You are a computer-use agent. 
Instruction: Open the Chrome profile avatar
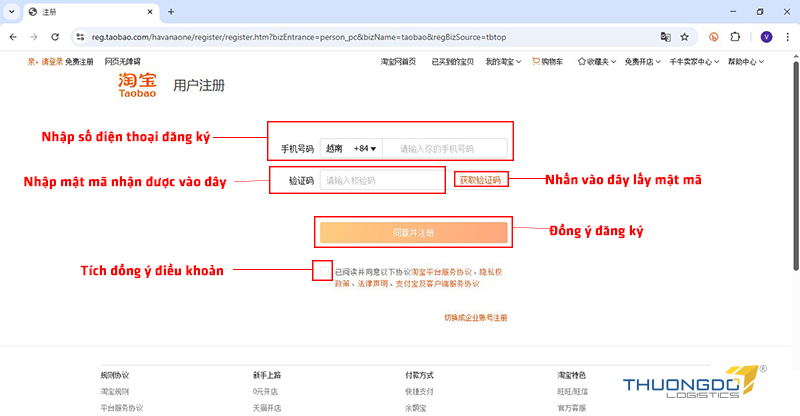(x=766, y=36)
